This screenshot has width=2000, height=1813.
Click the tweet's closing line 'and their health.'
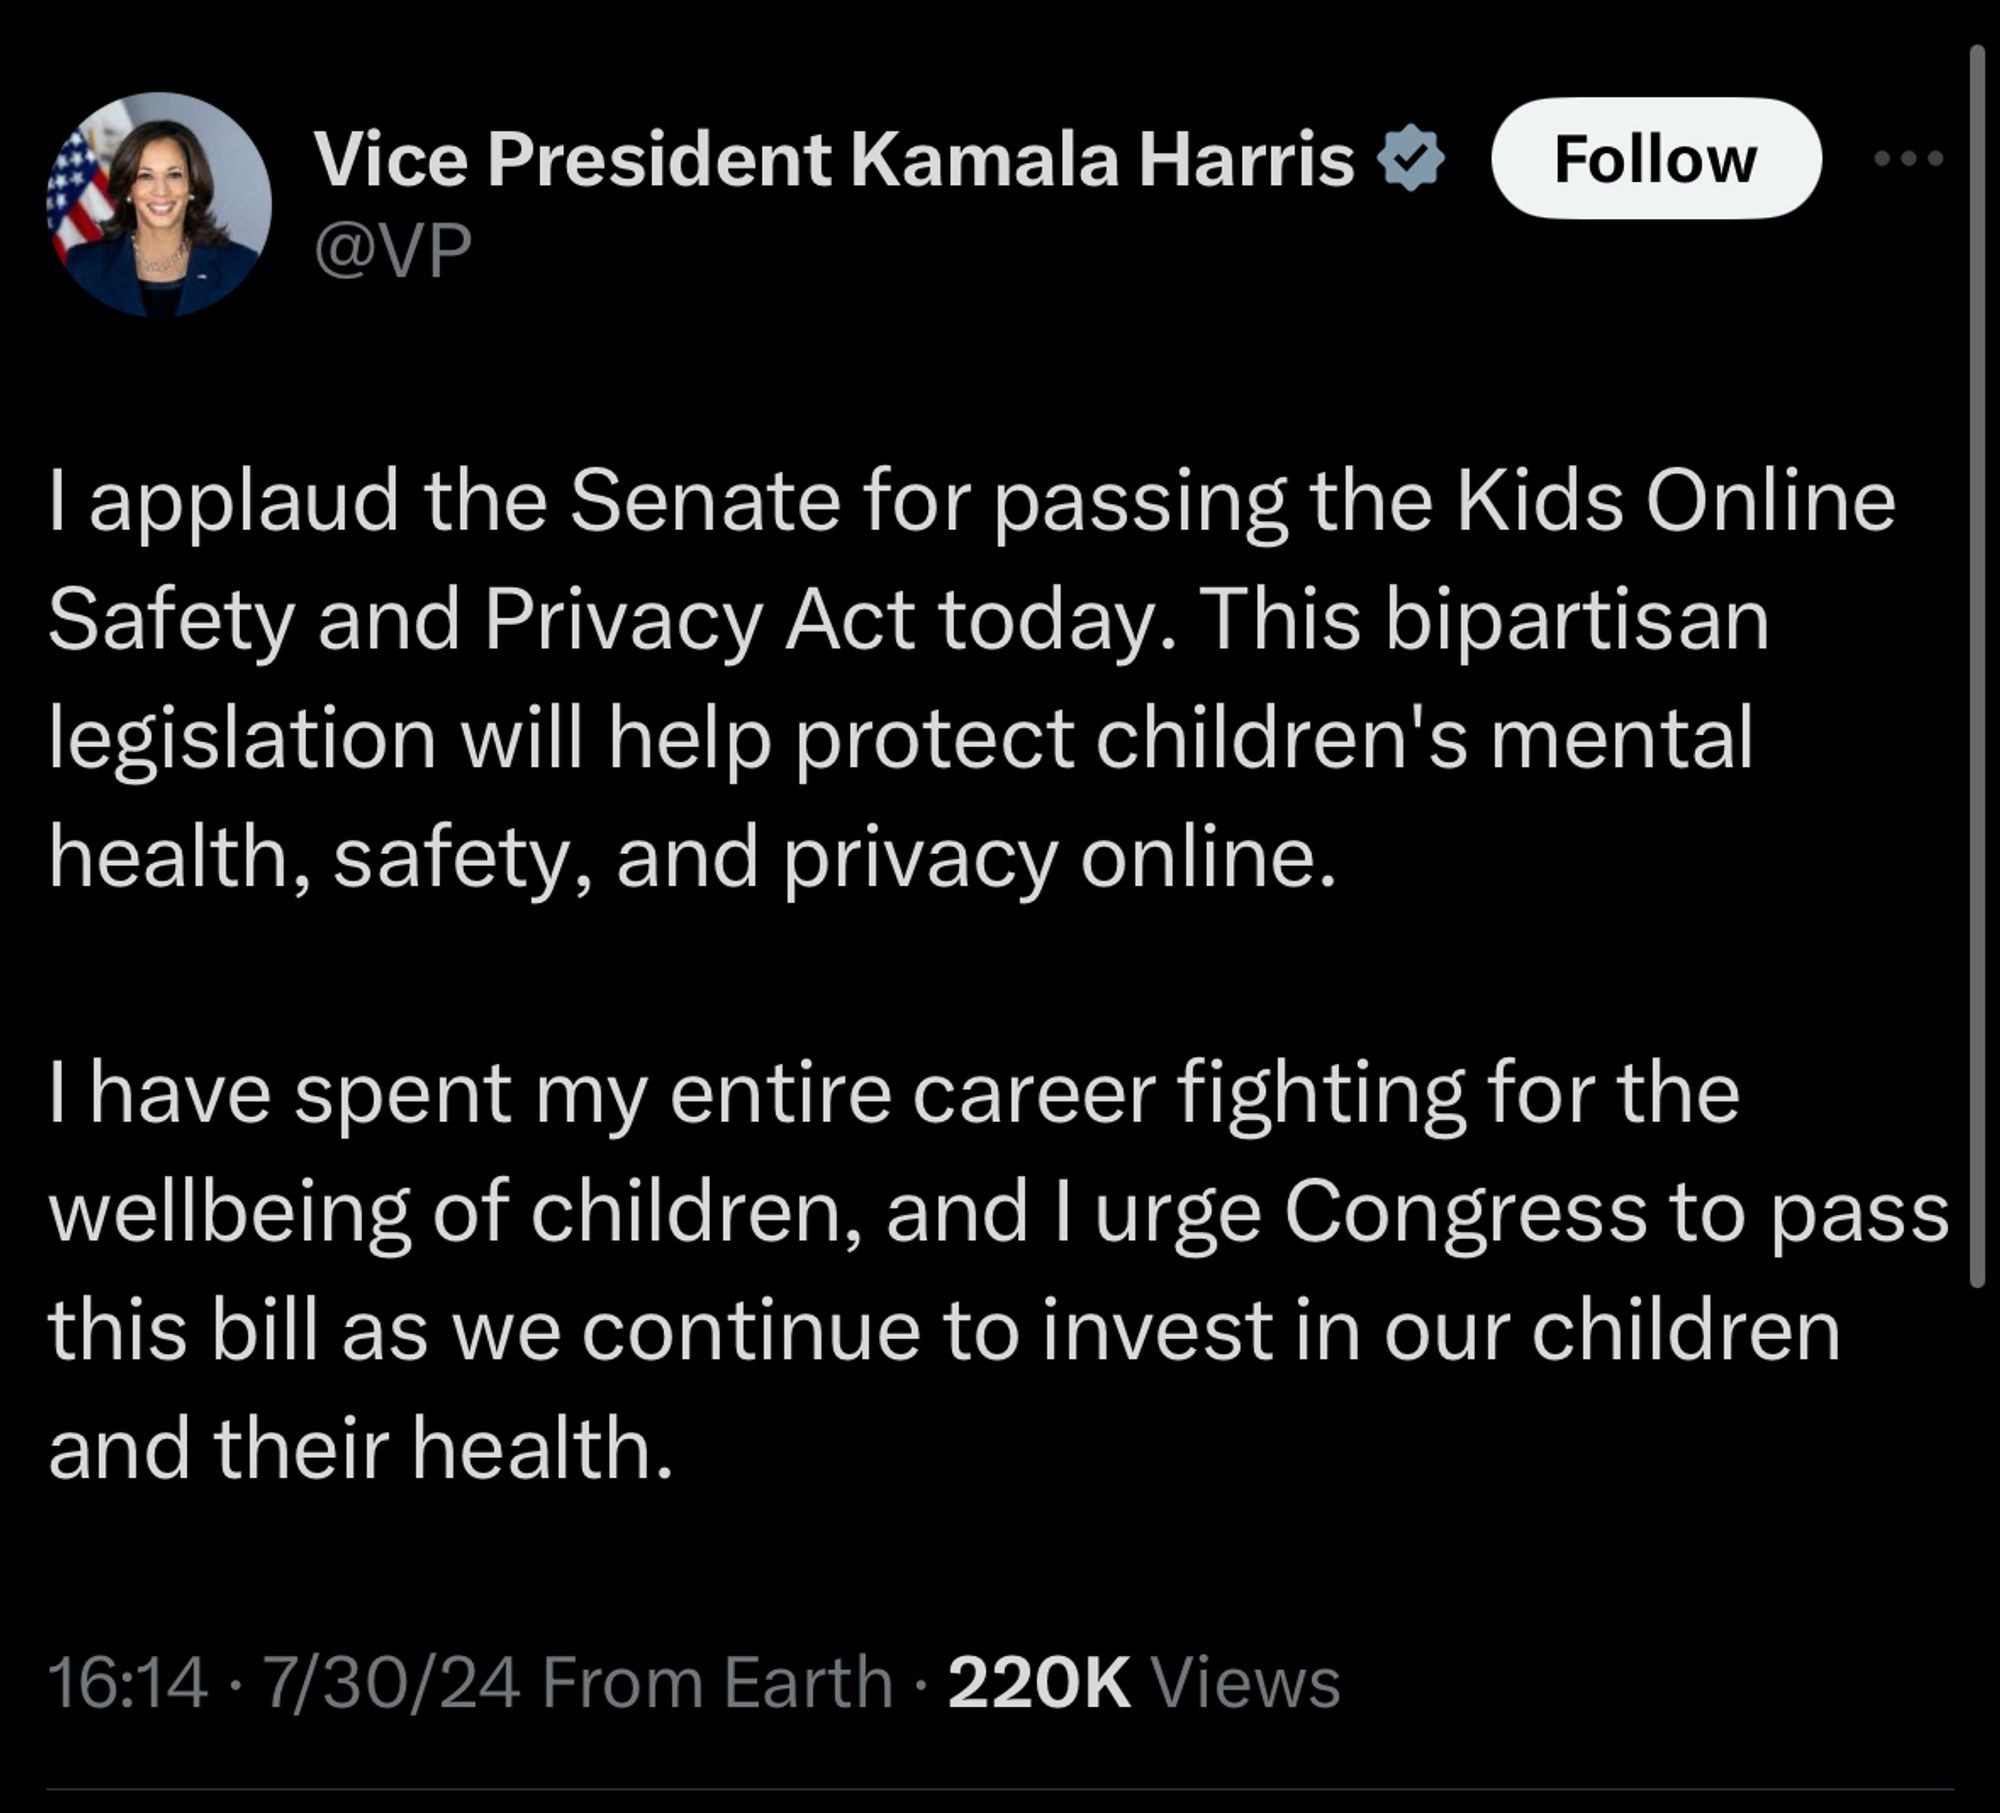click(360, 1448)
